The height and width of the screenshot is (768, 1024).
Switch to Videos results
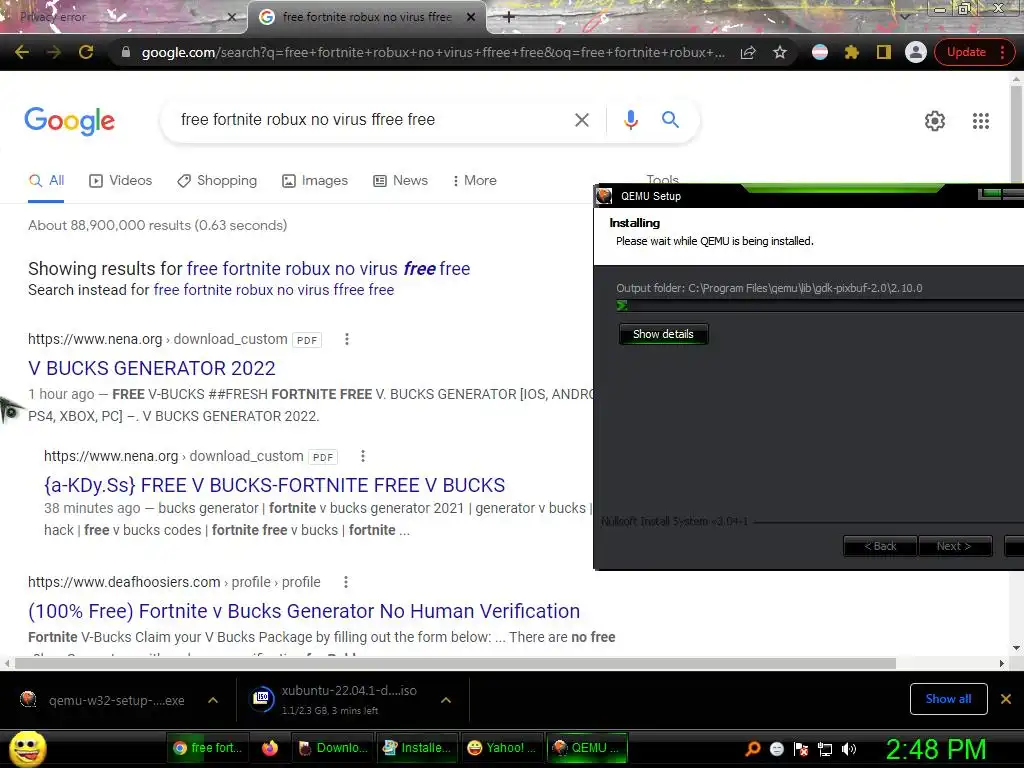(x=121, y=181)
